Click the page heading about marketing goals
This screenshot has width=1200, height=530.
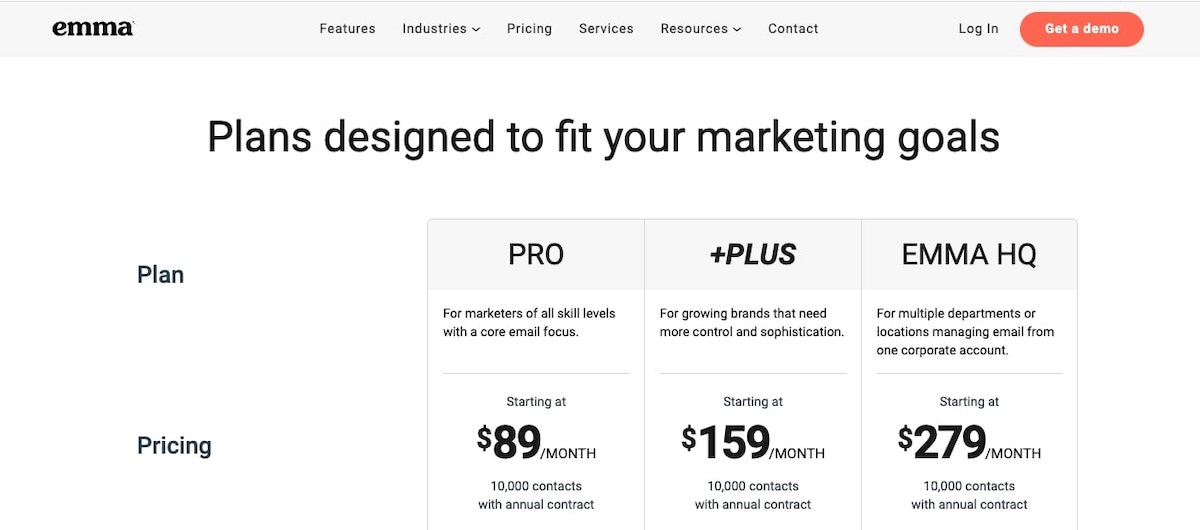click(x=603, y=137)
